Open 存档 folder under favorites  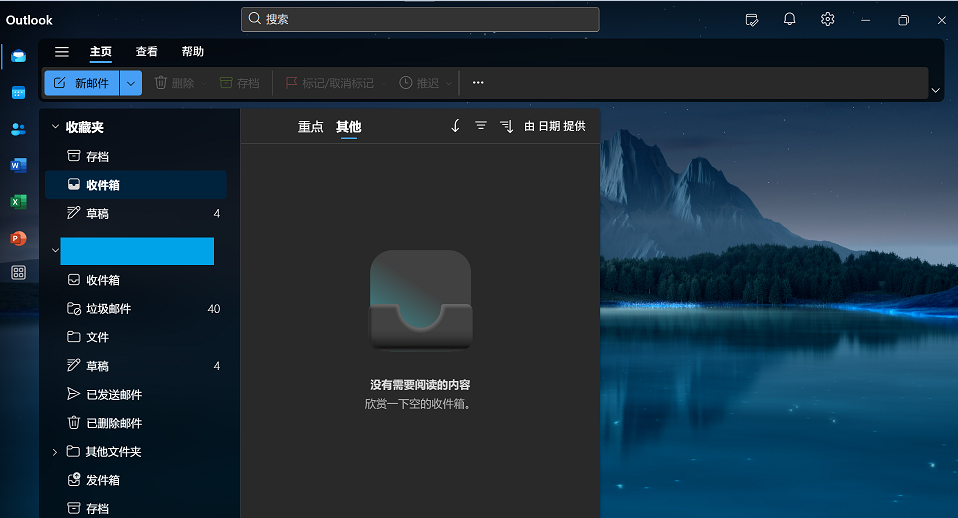(136, 156)
